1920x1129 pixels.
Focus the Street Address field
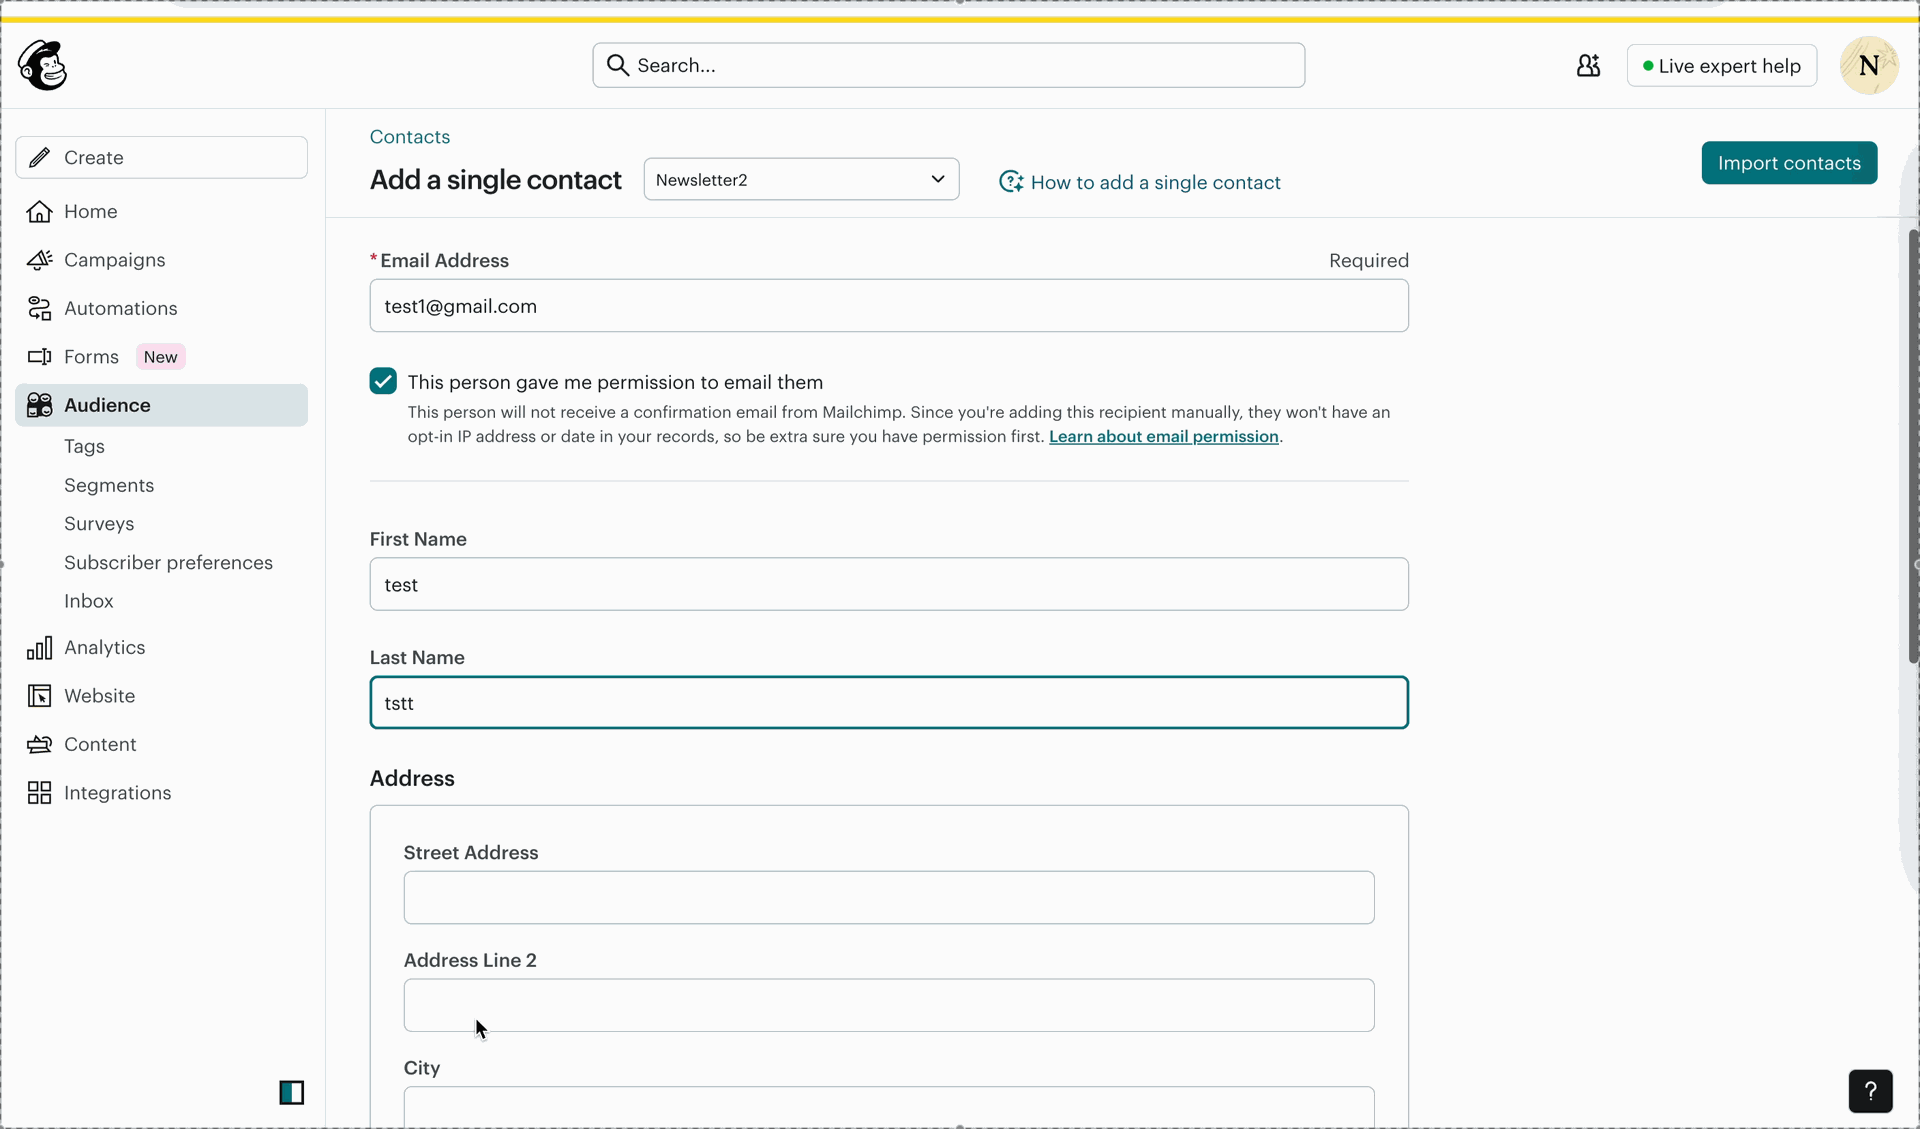pyautogui.click(x=889, y=897)
